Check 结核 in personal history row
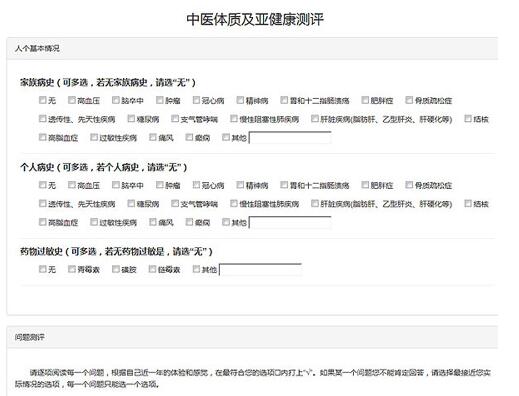519x396 pixels. [468, 203]
